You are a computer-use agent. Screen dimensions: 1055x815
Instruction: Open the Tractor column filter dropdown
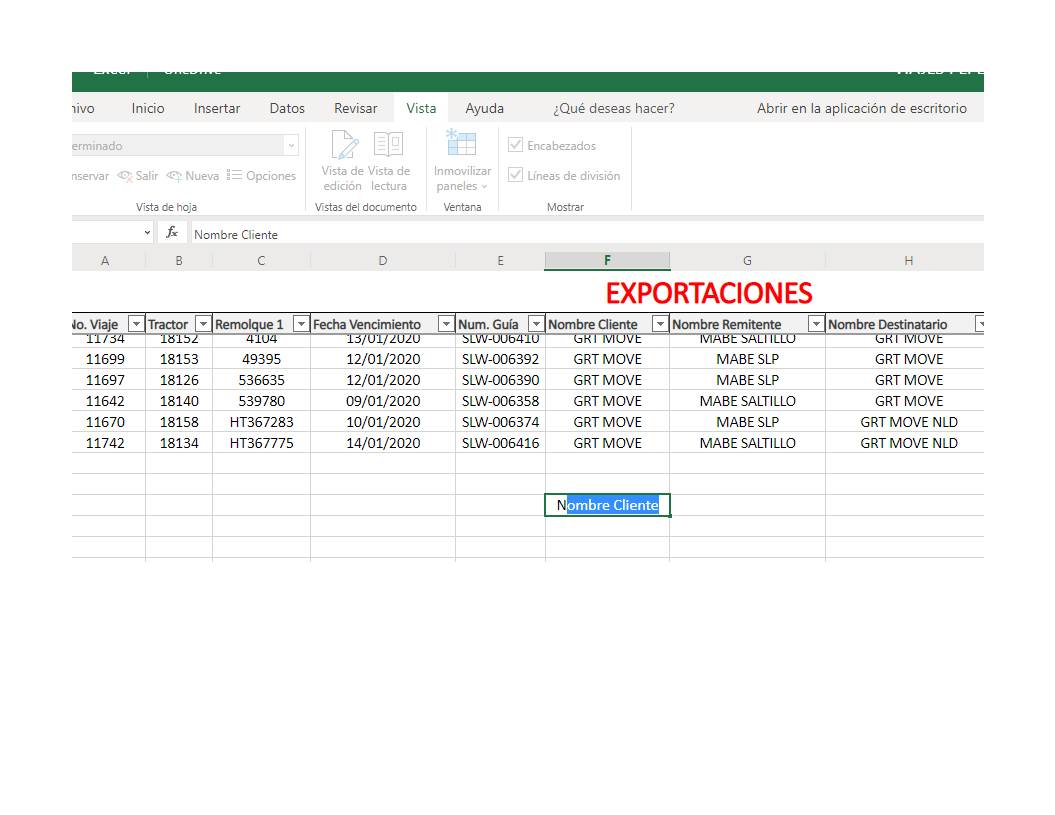tap(203, 324)
